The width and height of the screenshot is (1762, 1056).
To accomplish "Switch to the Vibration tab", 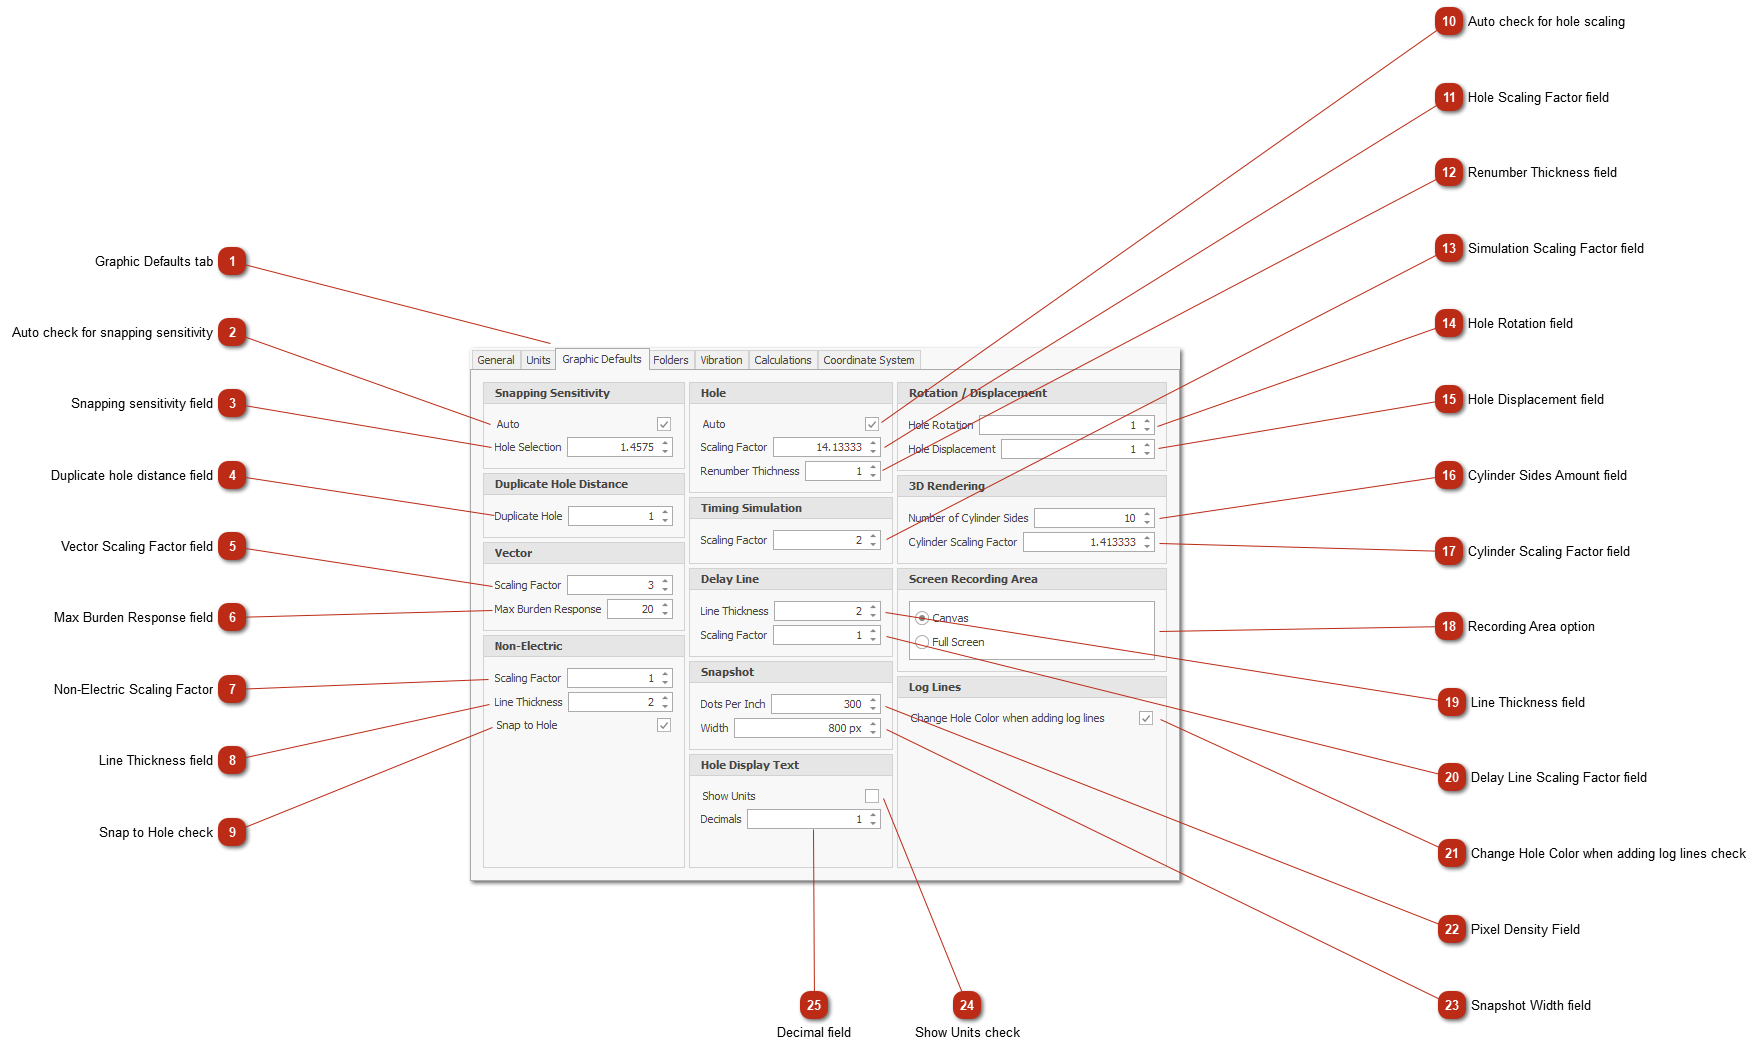I will pos(721,360).
